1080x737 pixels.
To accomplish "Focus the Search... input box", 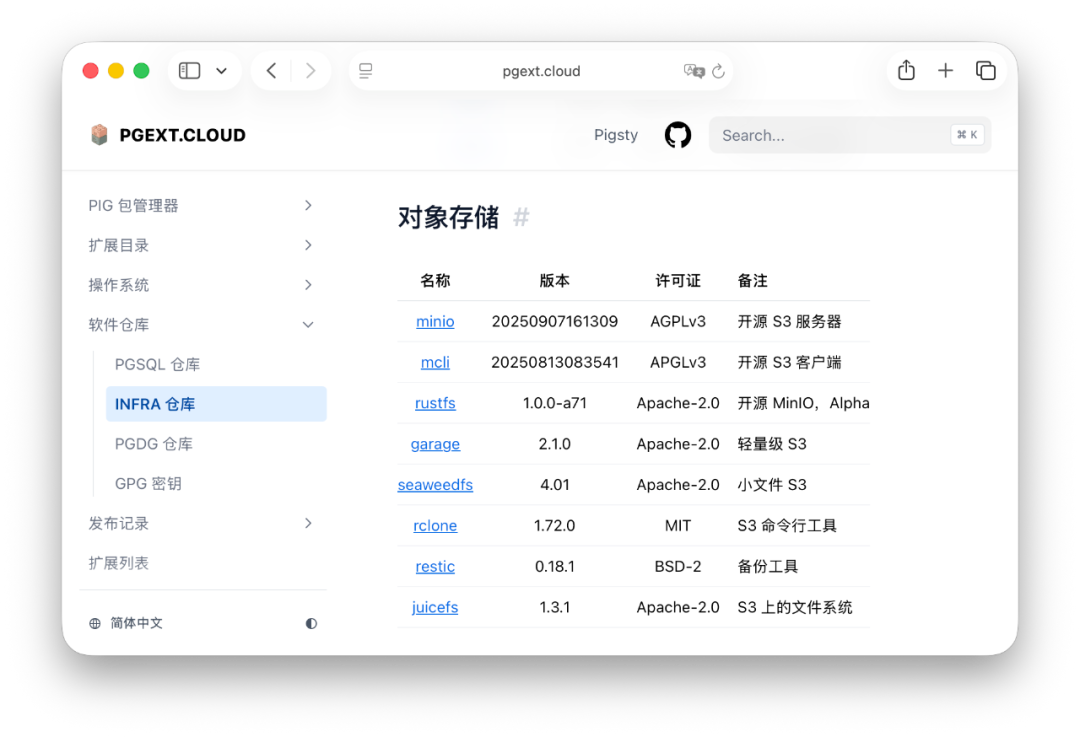I will tap(850, 135).
